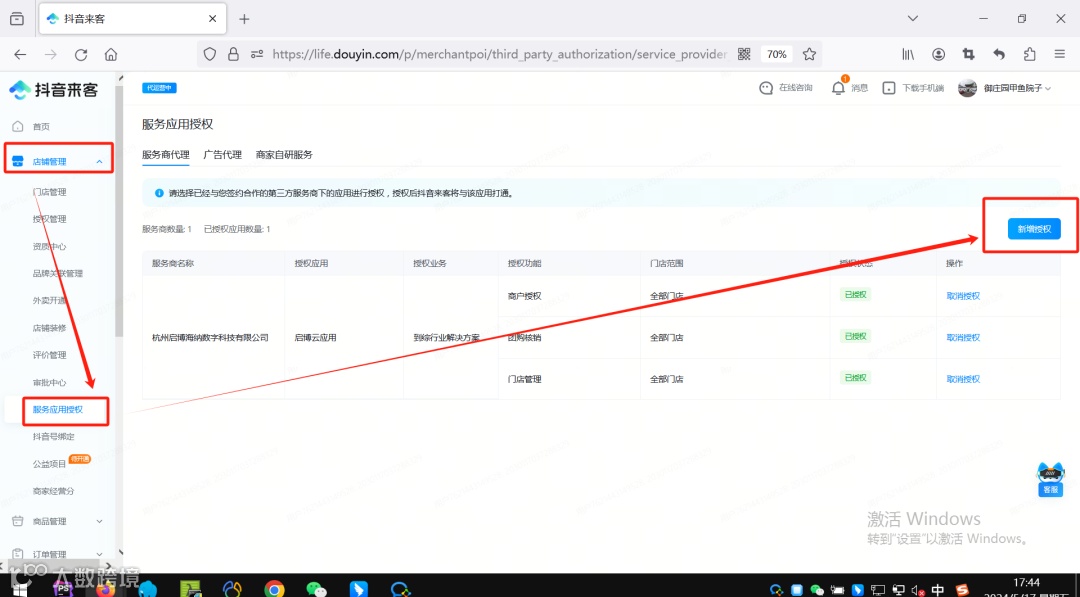The height and width of the screenshot is (597, 1080).
Task: Open Google Chrome from the taskbar
Action: coord(274,589)
